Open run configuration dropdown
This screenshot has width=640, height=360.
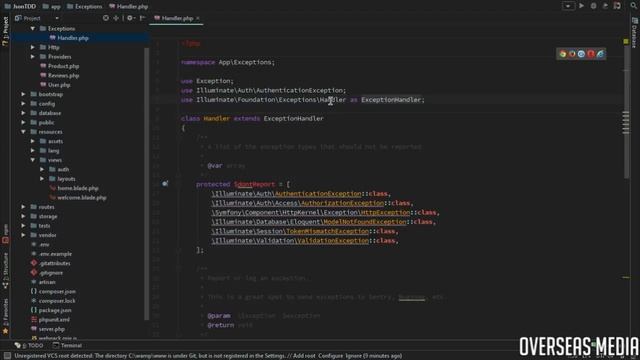point(568,6)
